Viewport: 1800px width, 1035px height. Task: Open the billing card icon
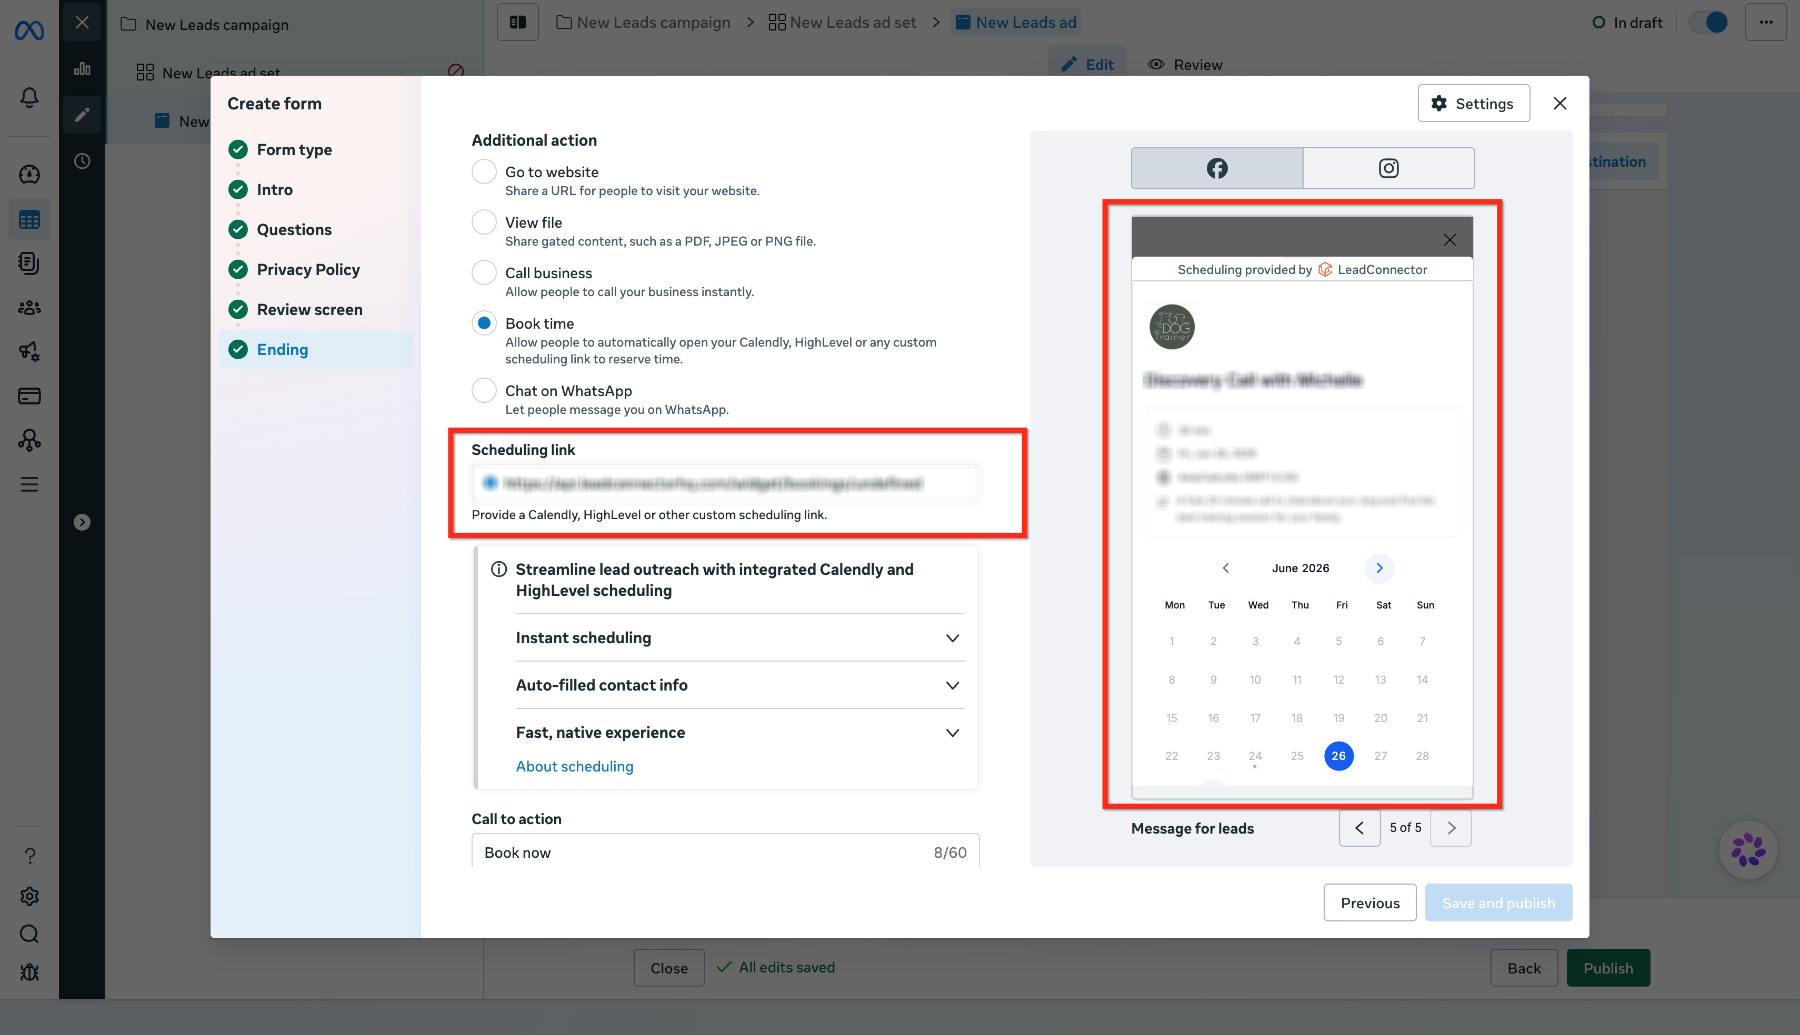point(29,396)
